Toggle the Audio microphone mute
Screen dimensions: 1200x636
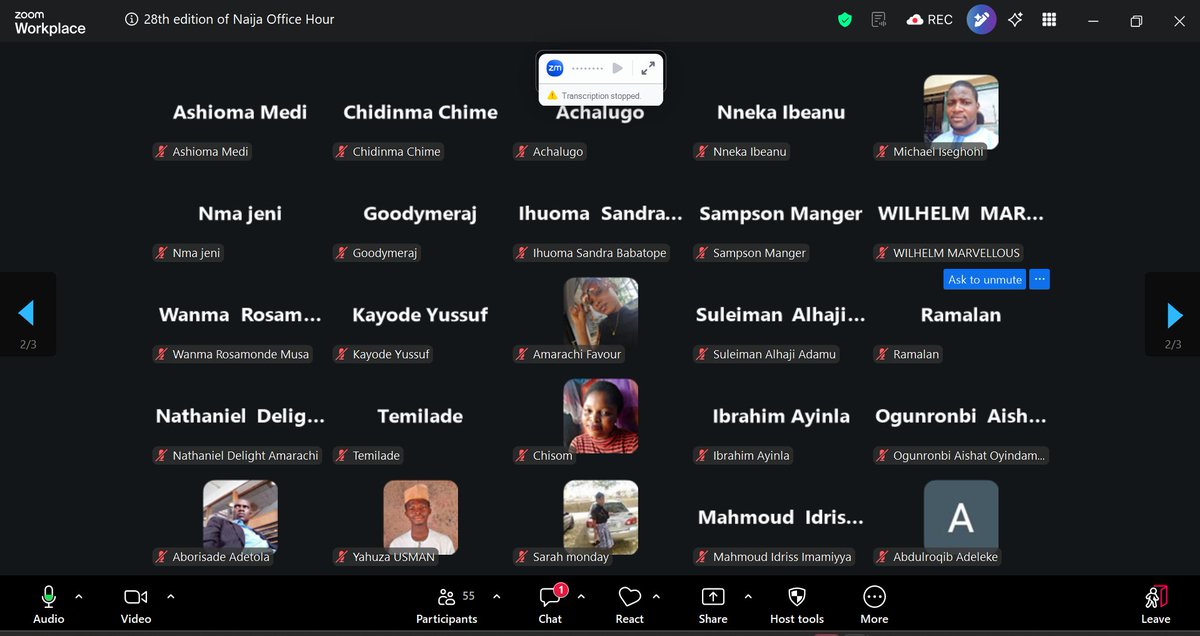pos(48,605)
